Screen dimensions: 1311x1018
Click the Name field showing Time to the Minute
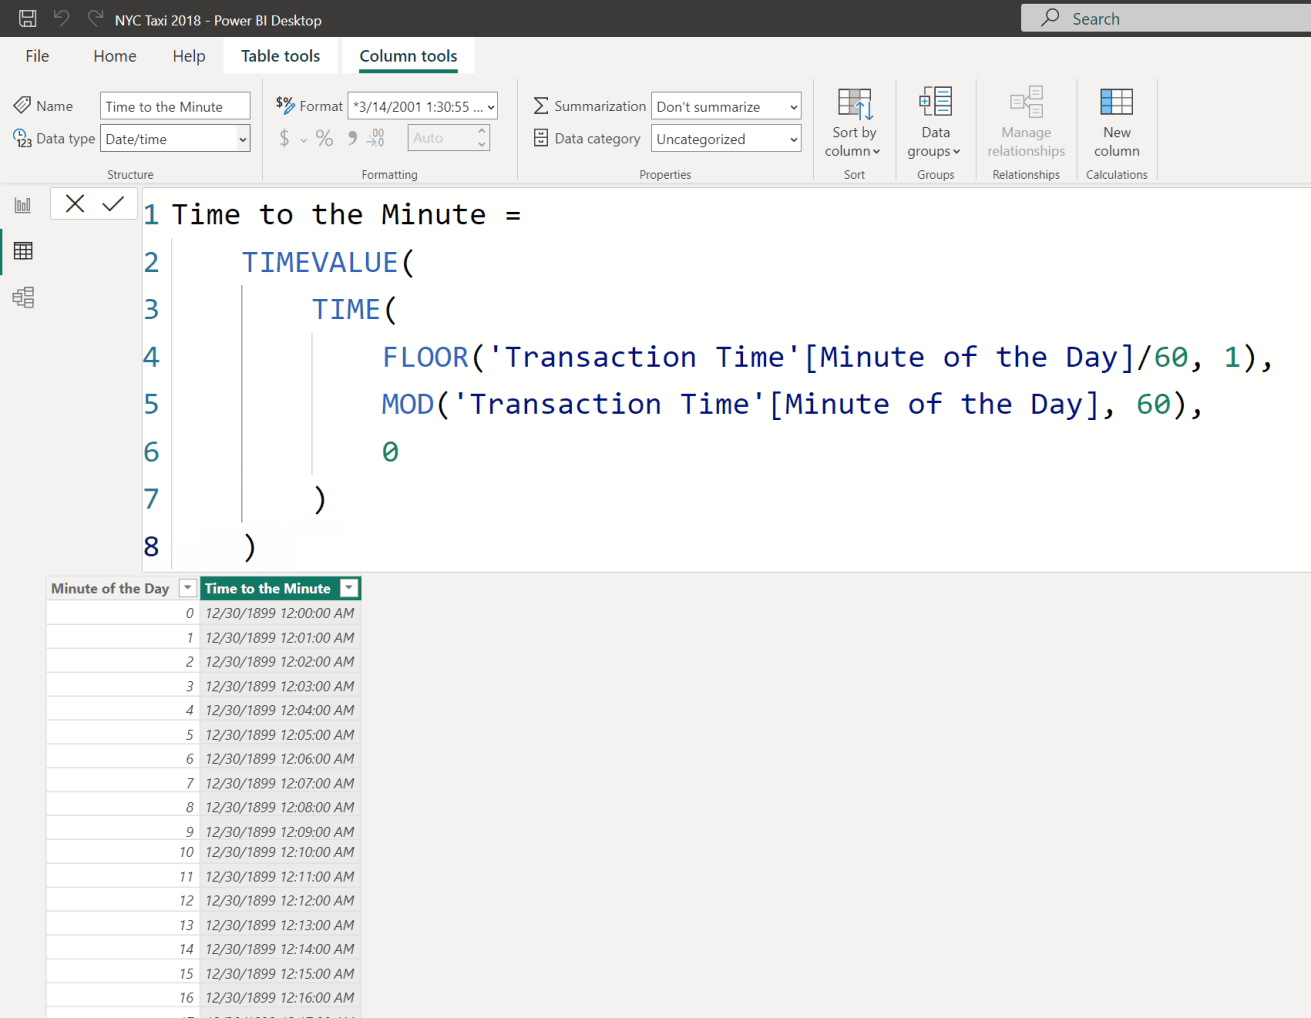click(x=175, y=105)
